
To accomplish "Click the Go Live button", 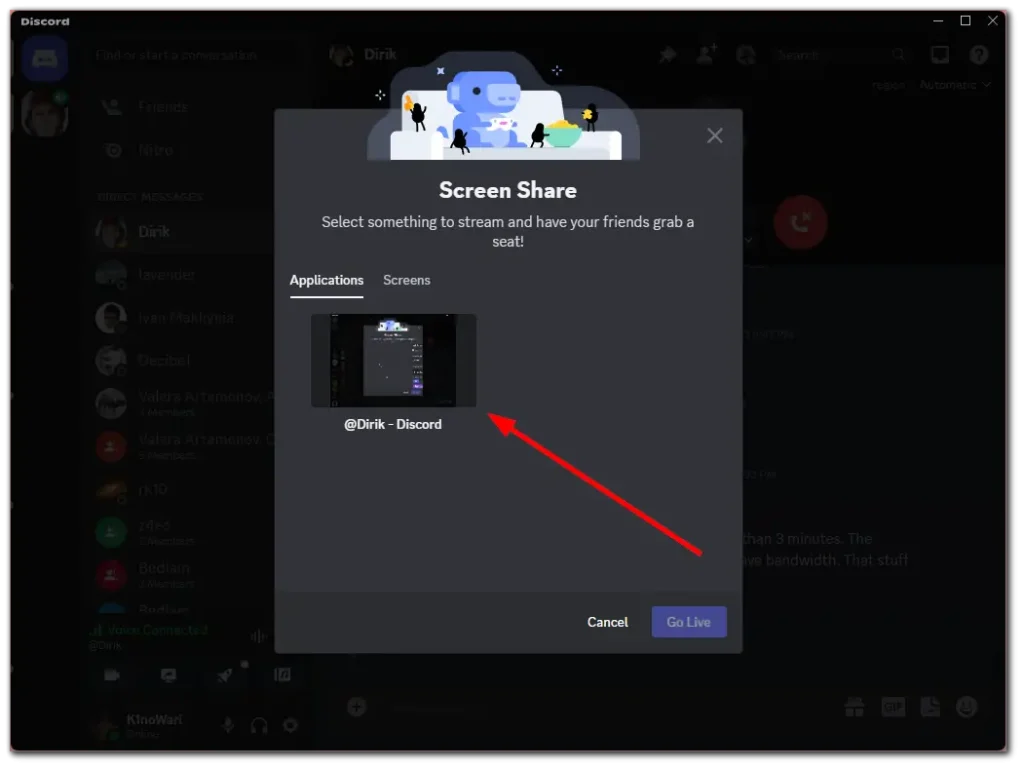I will click(x=688, y=621).
